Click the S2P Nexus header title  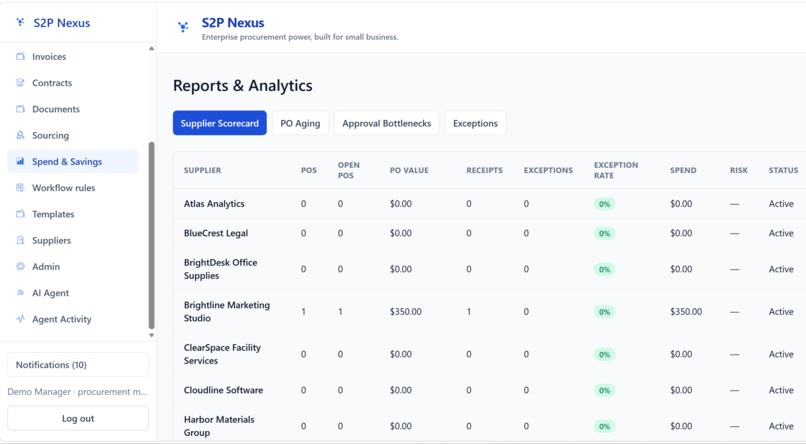click(x=233, y=23)
